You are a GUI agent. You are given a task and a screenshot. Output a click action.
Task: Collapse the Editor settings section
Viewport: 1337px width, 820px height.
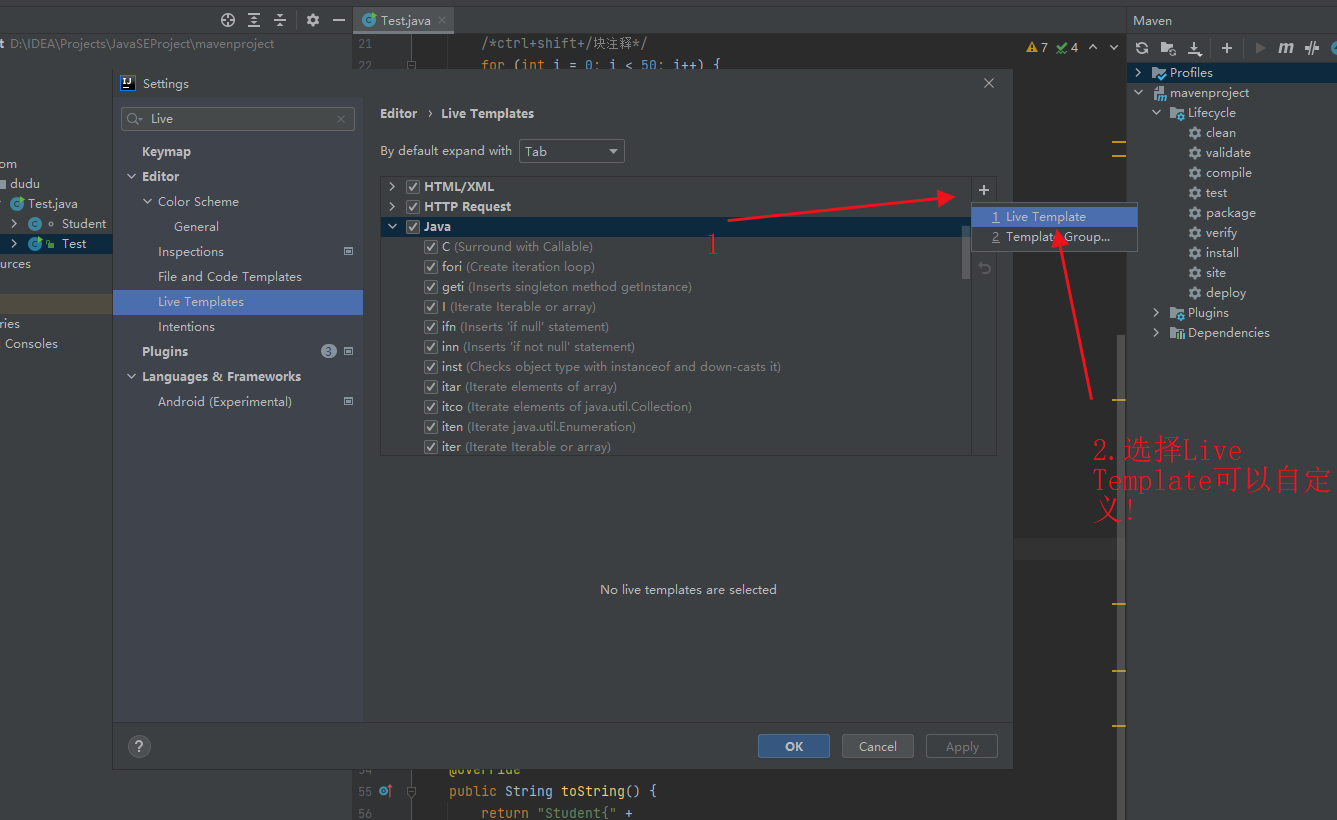131,177
